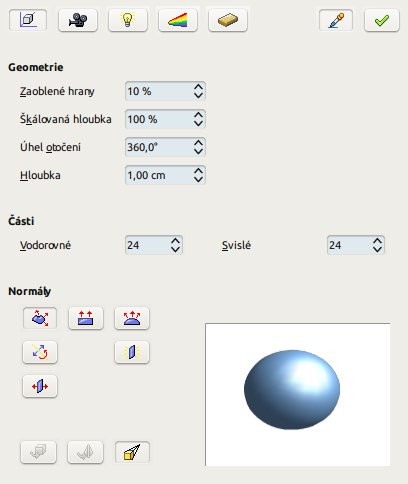Decrease Svislé segments with down arrow
The width and height of the screenshot is (408, 484).
point(378,249)
